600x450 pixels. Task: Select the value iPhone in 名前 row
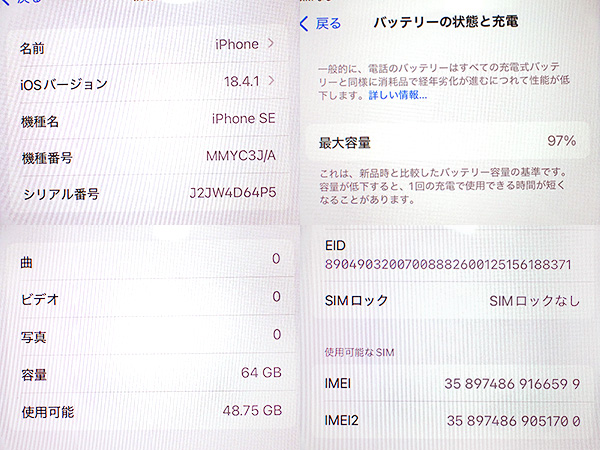237,44
